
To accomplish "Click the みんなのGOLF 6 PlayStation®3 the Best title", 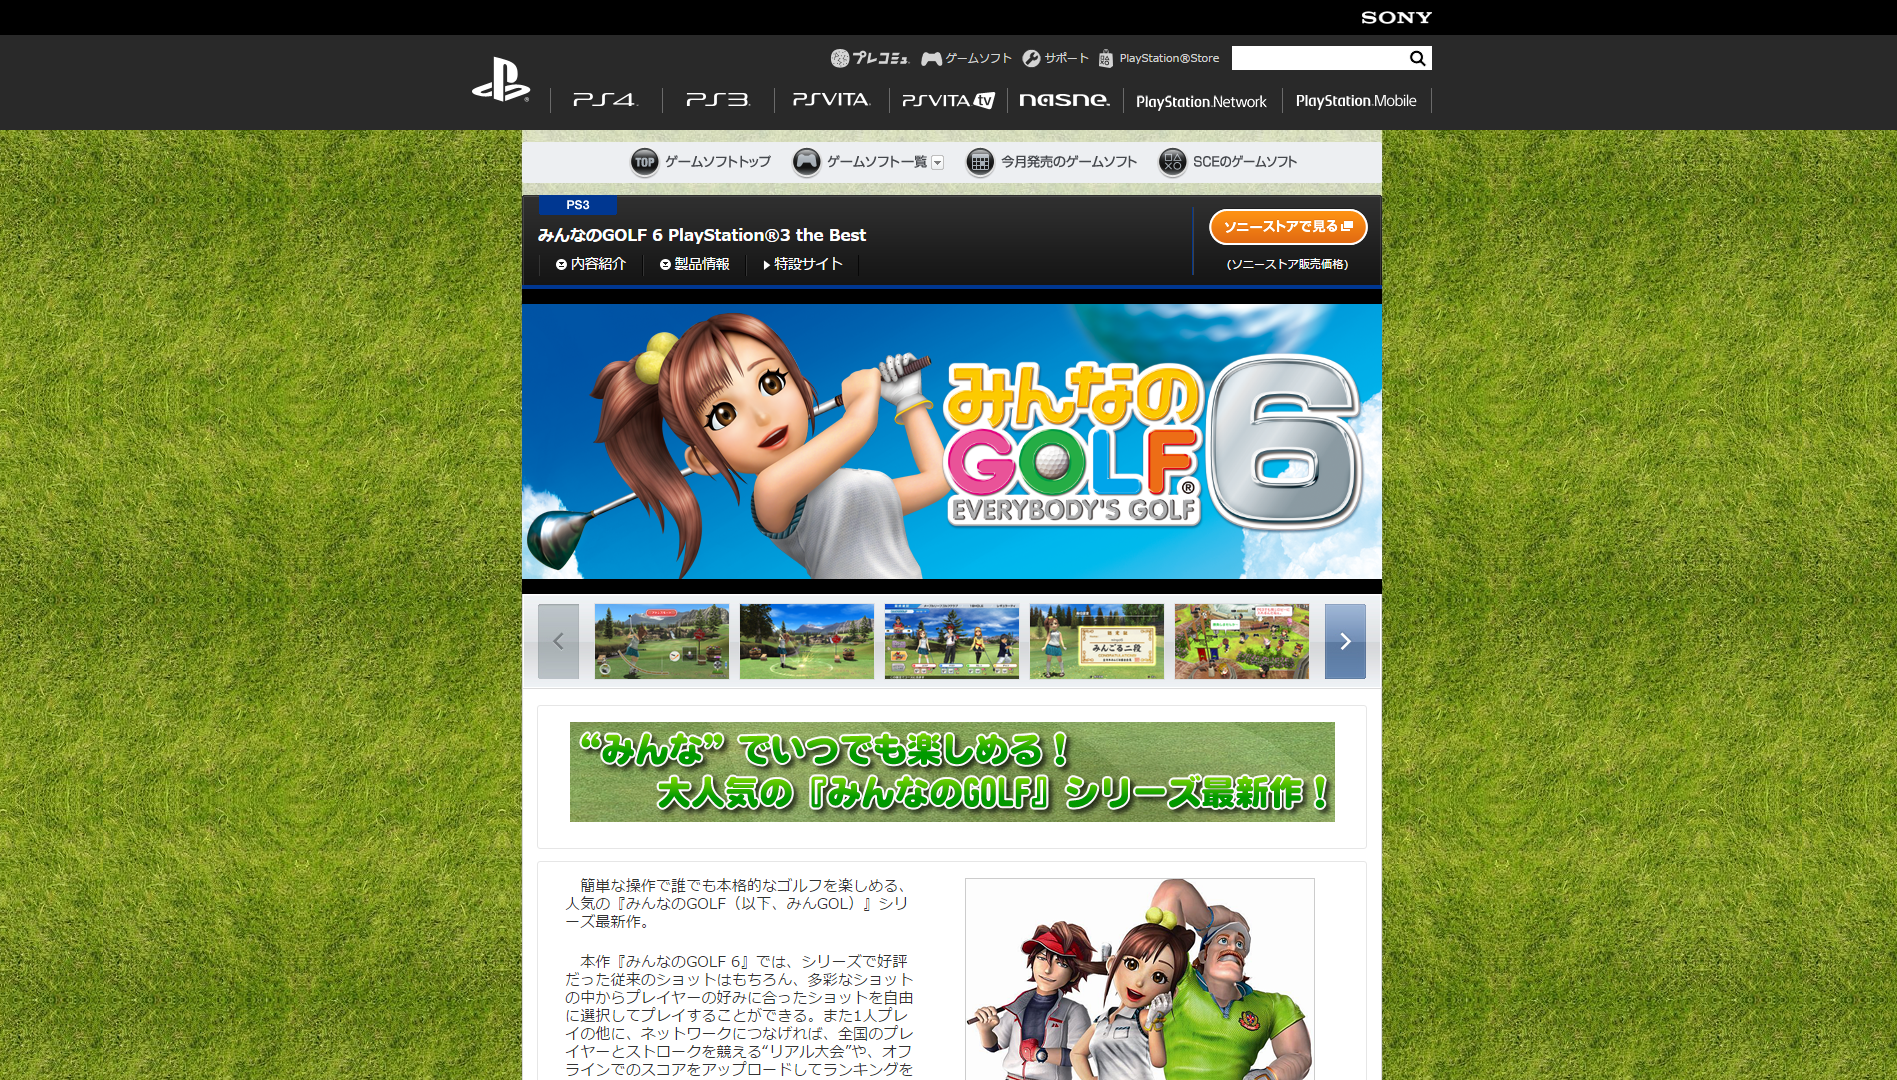I will point(702,235).
